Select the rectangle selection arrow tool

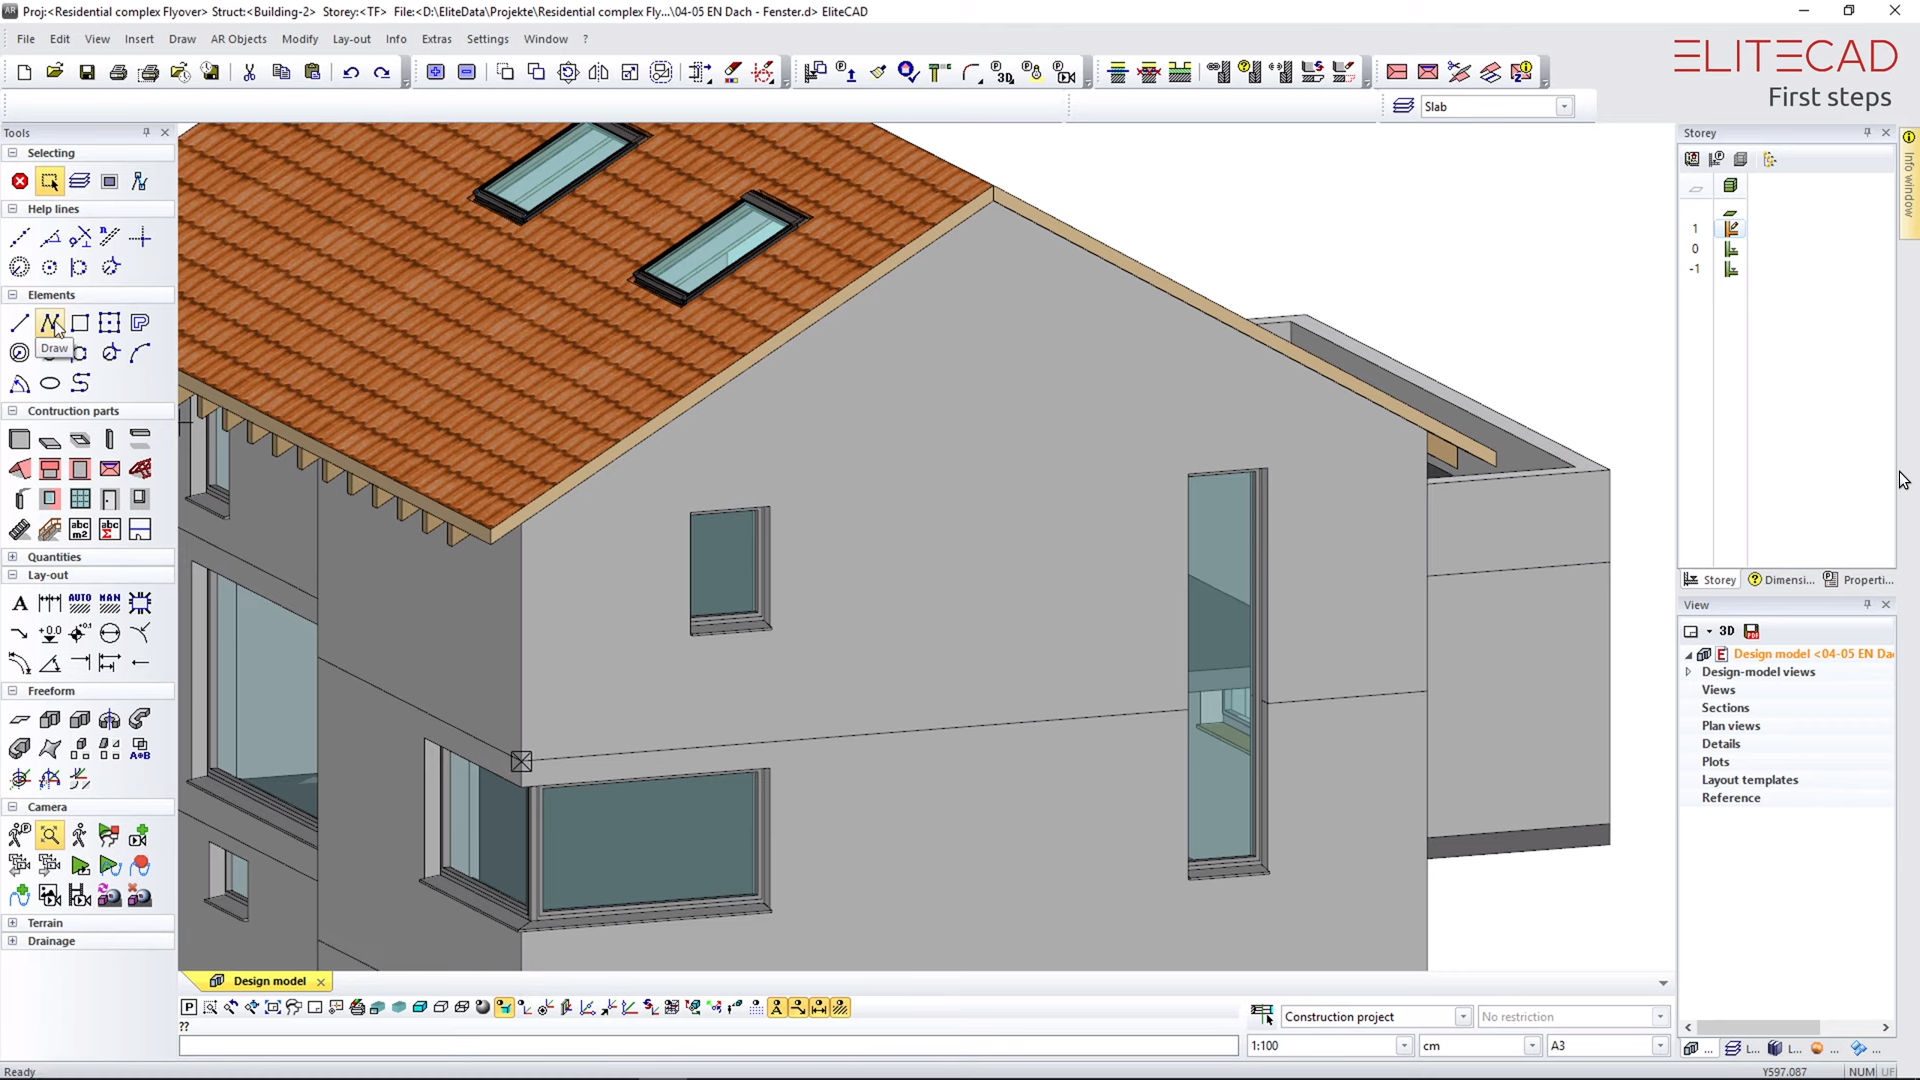[49, 181]
